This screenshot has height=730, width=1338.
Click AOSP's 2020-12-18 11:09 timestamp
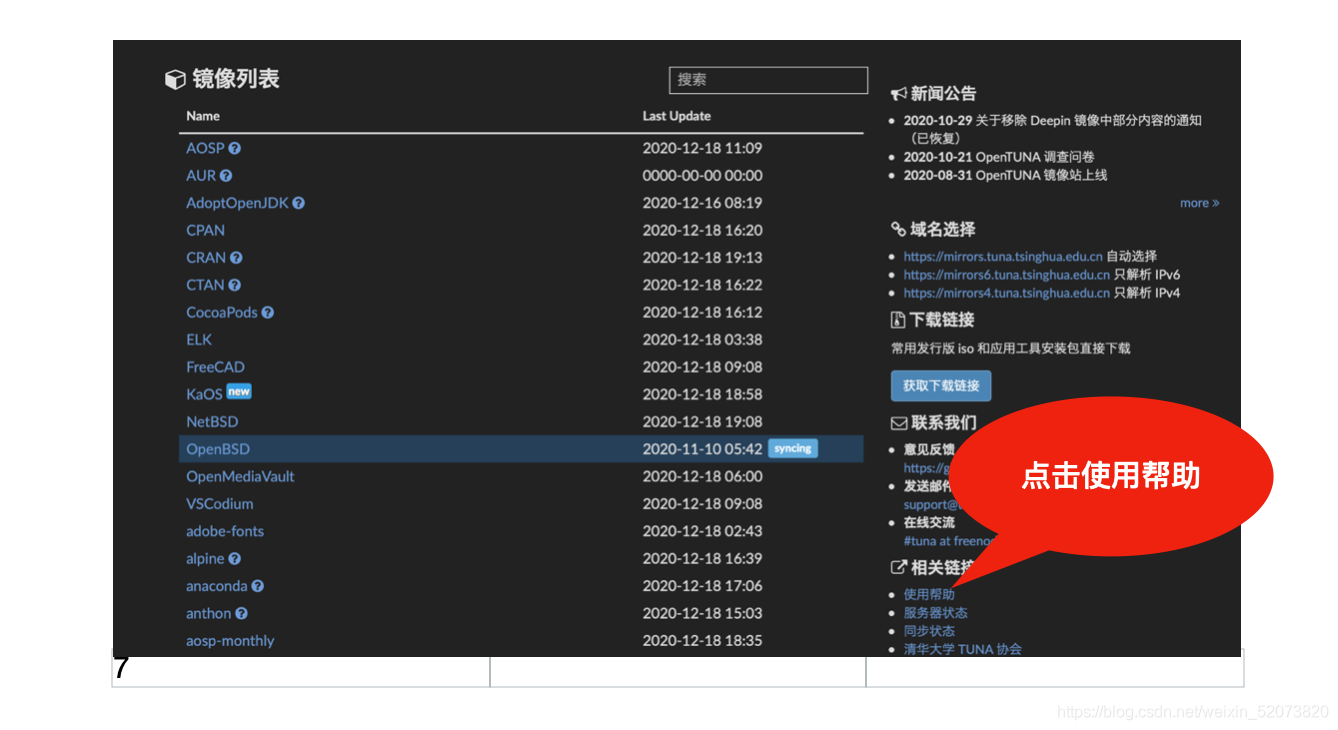pos(702,148)
